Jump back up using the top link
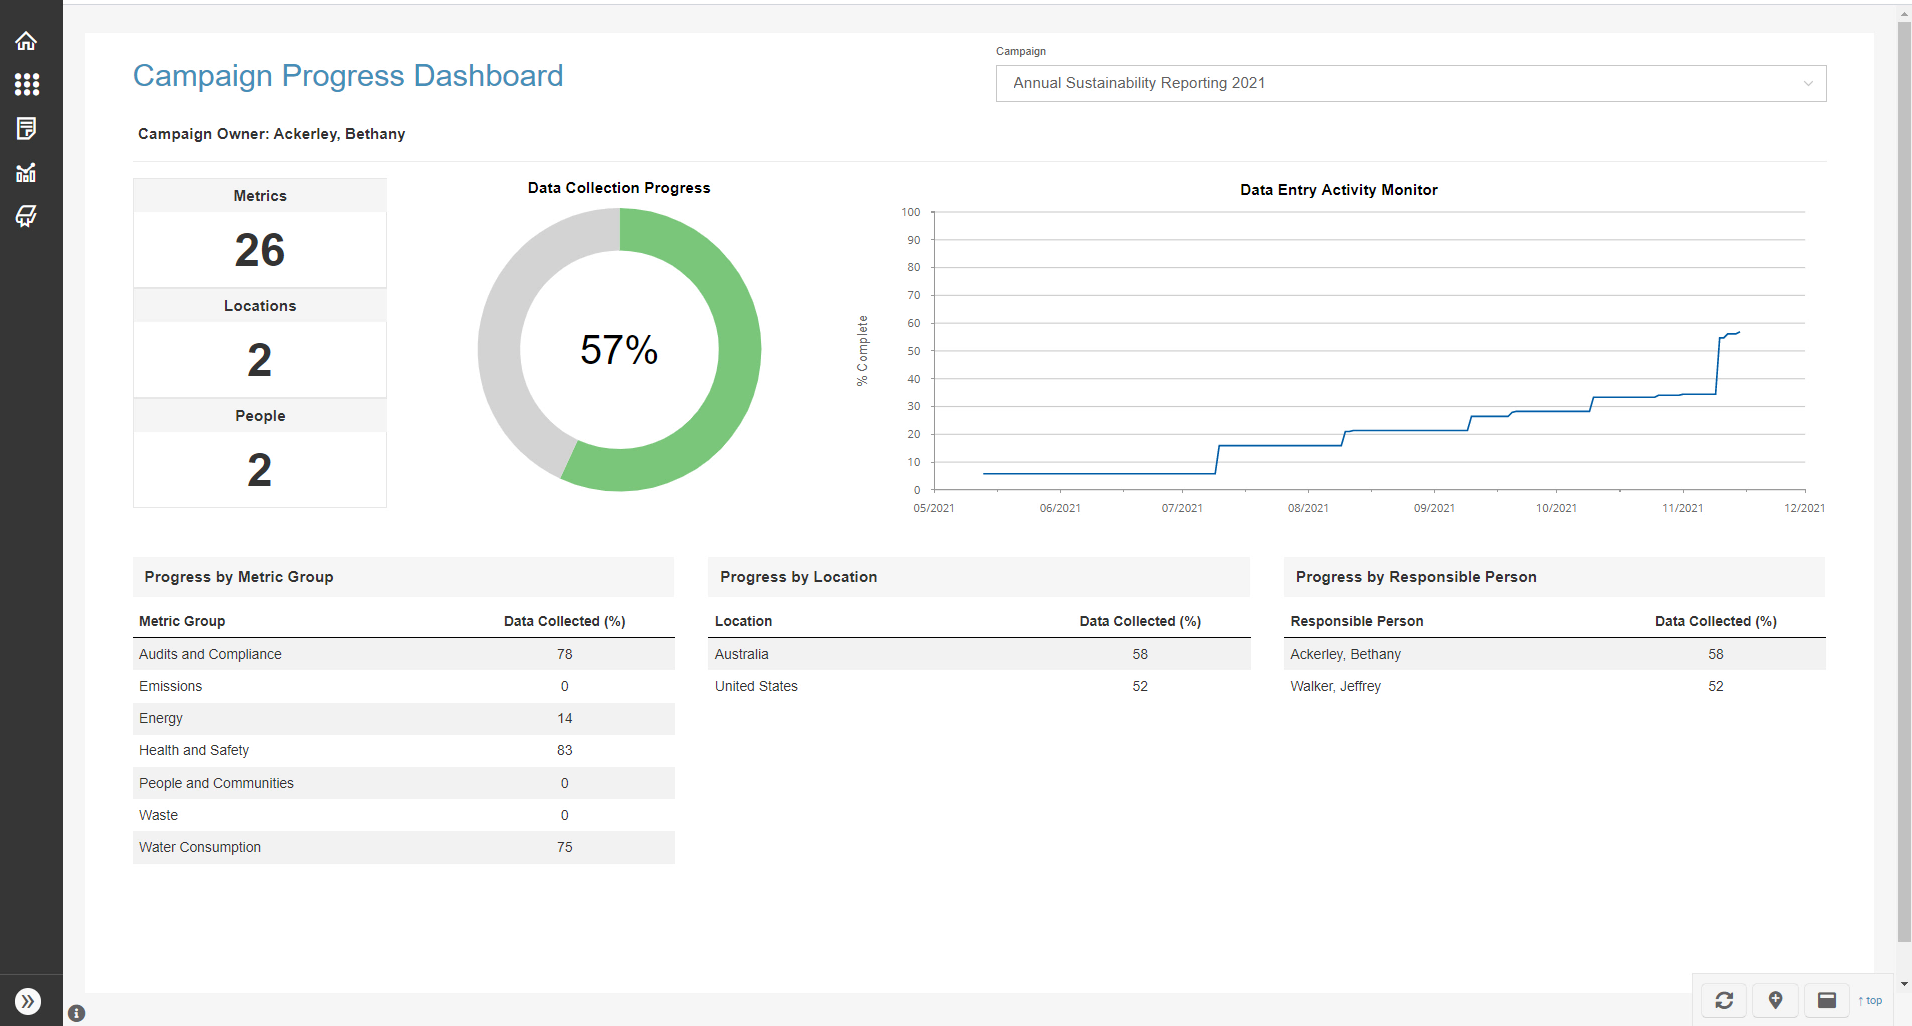This screenshot has height=1026, width=1912. (x=1870, y=1001)
